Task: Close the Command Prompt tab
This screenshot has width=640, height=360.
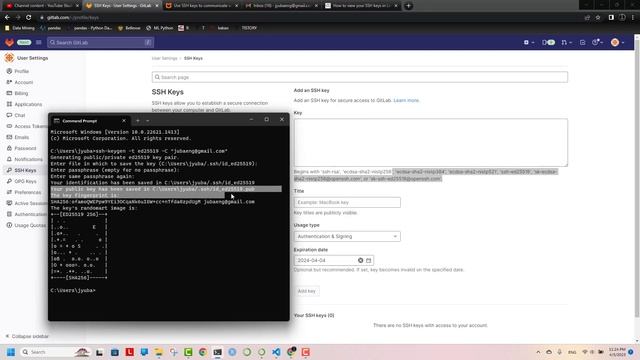Action: point(124,121)
